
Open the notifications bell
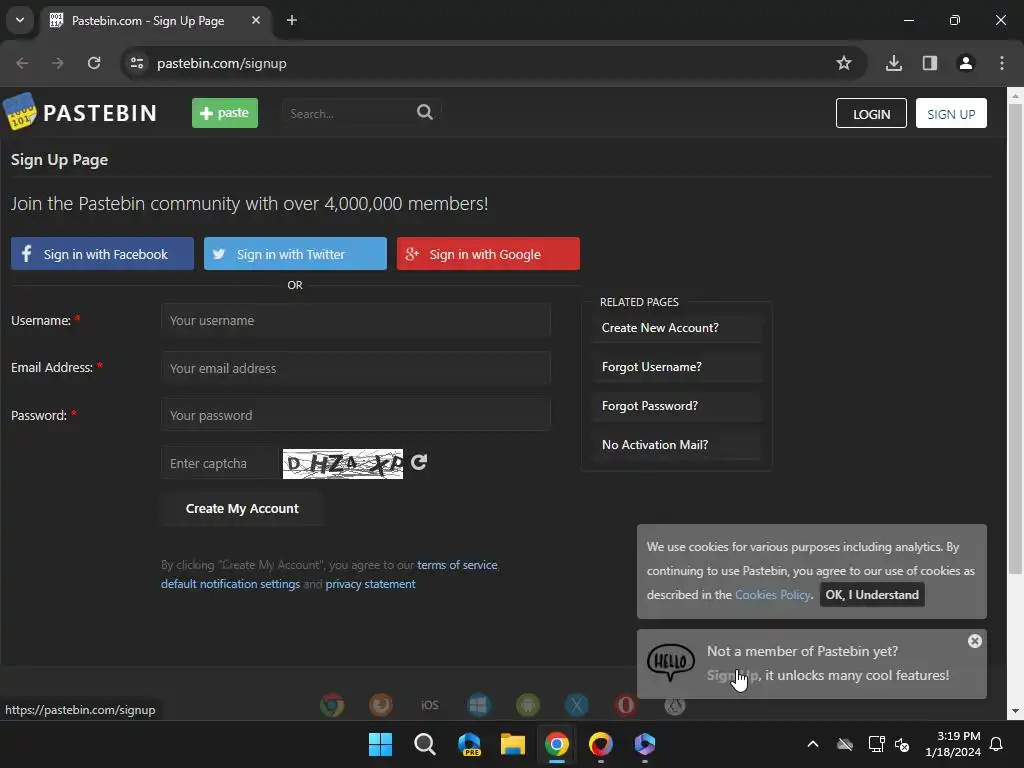tap(997, 744)
